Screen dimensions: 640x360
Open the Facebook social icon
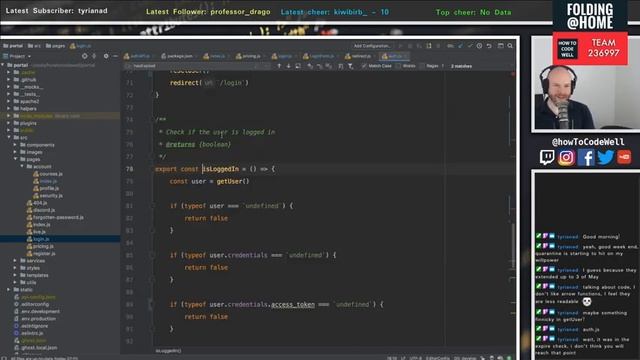tap(586, 157)
